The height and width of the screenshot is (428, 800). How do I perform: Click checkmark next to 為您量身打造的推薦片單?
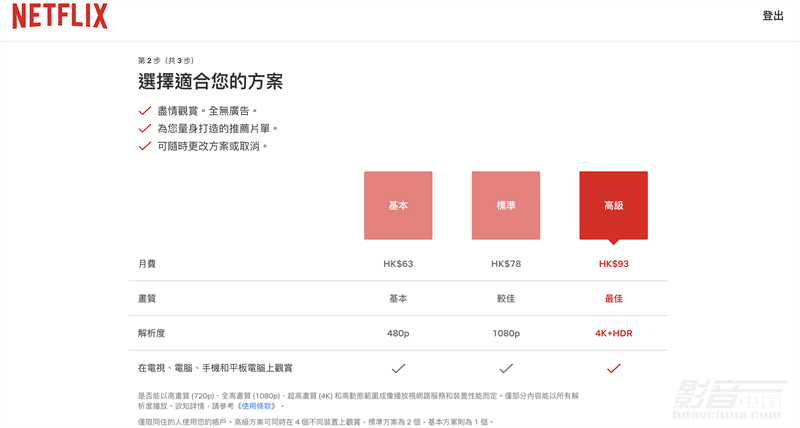(145, 128)
